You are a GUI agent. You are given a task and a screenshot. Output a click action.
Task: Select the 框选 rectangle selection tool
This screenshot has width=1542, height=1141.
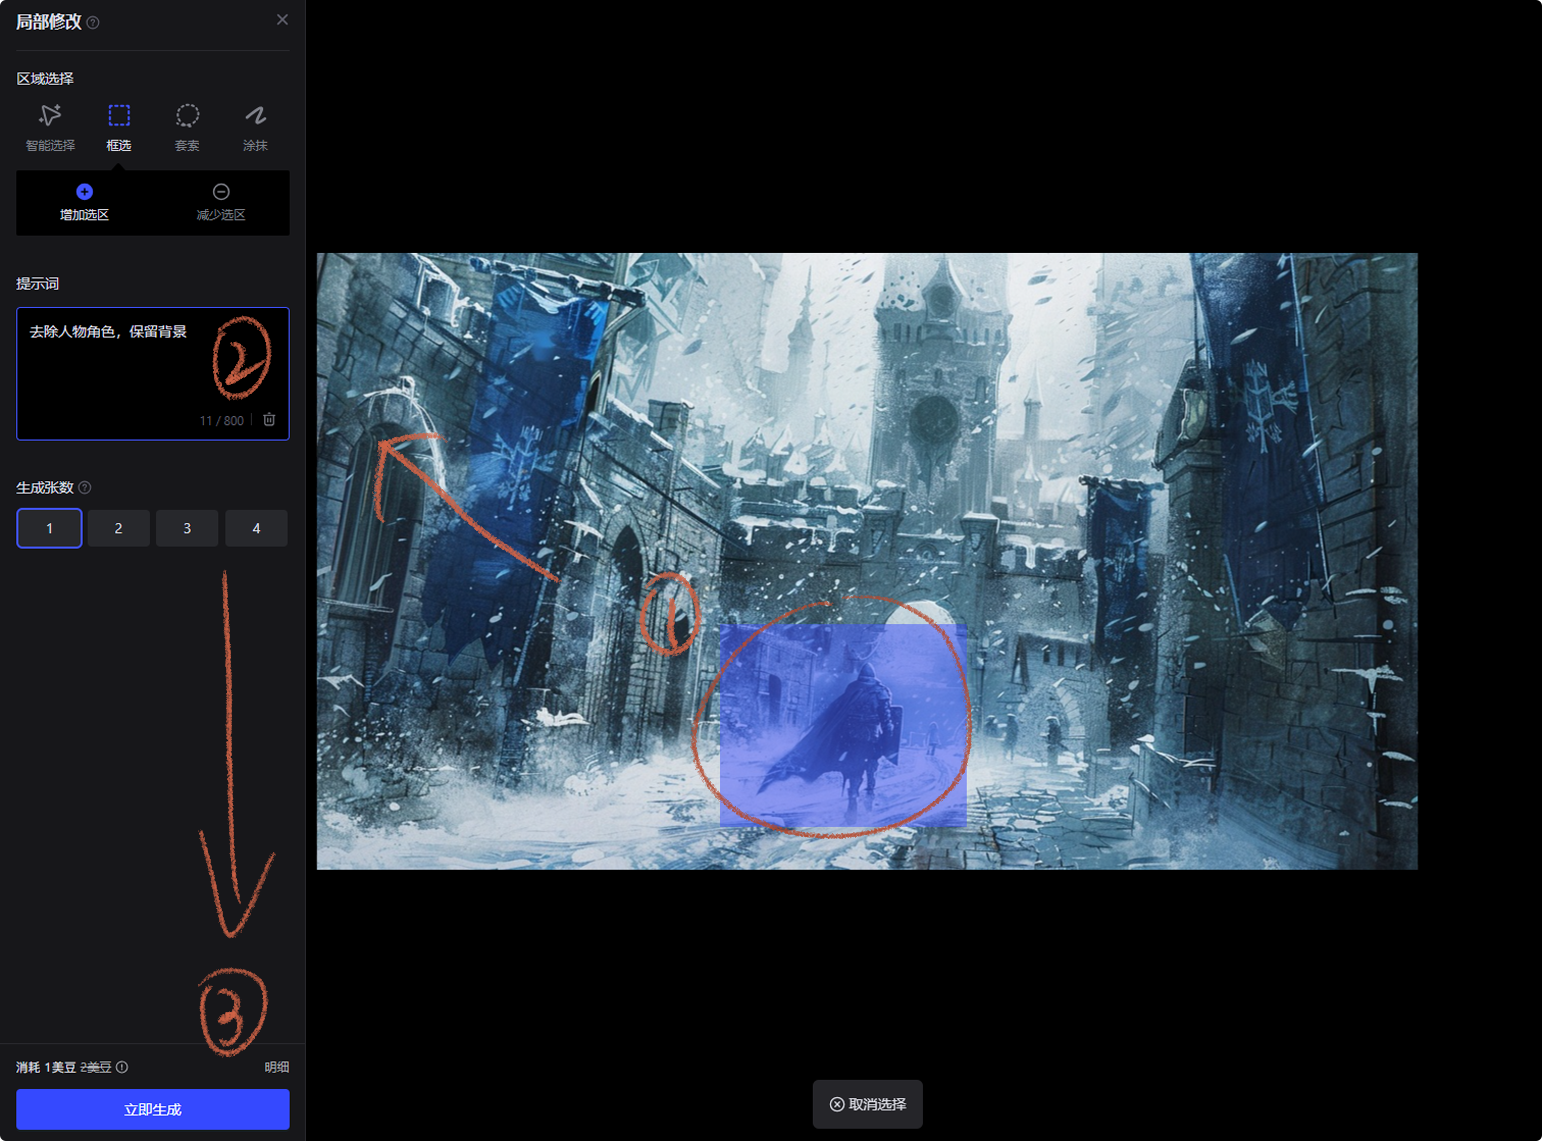(119, 127)
